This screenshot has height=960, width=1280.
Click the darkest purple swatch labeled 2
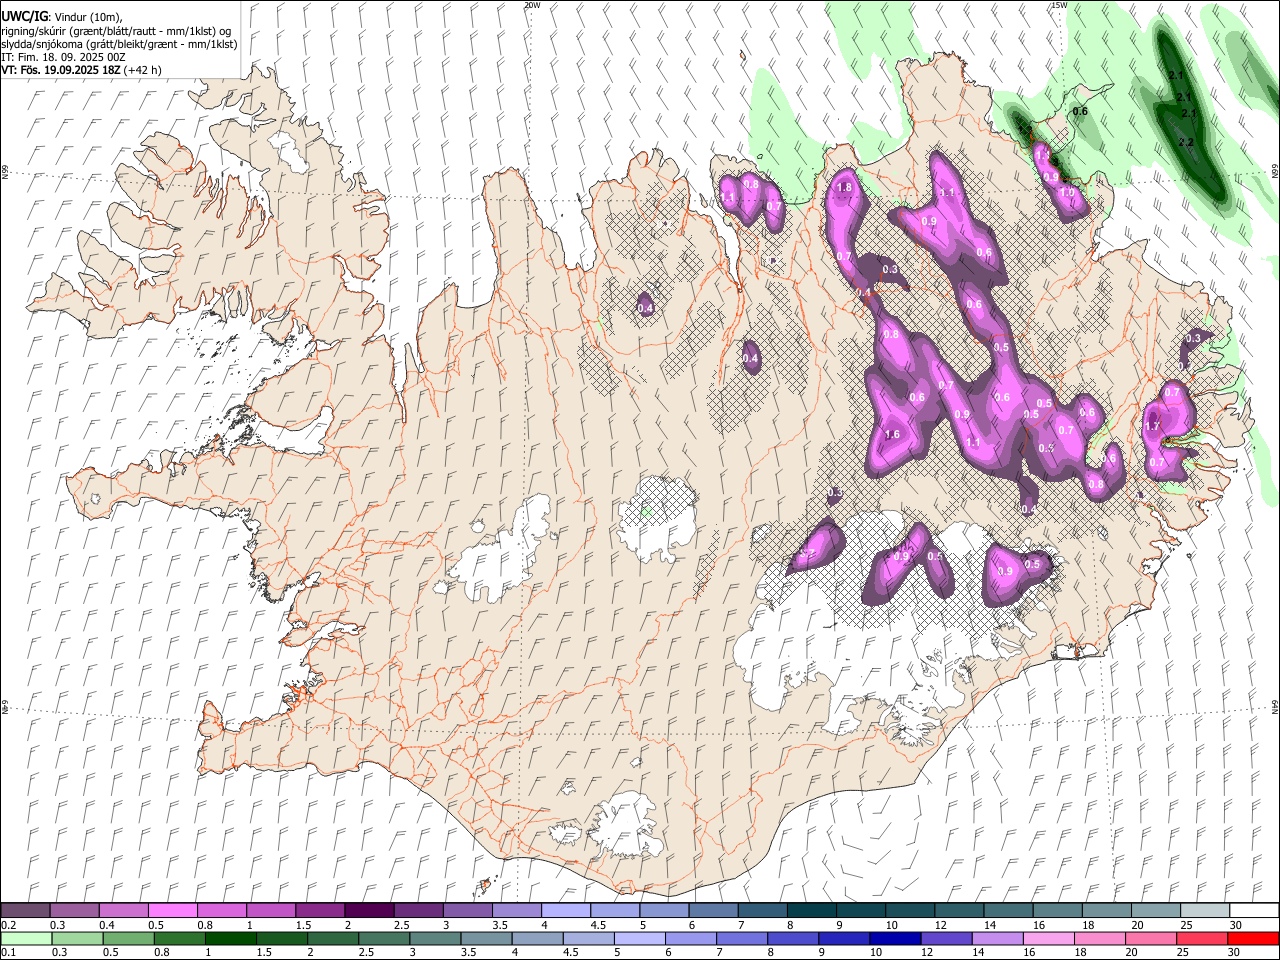tap(369, 911)
